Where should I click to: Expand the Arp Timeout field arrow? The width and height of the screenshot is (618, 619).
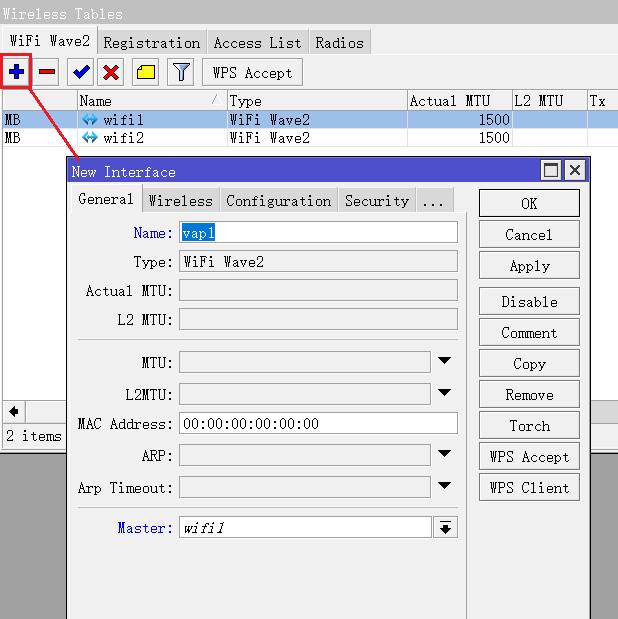pos(445,487)
